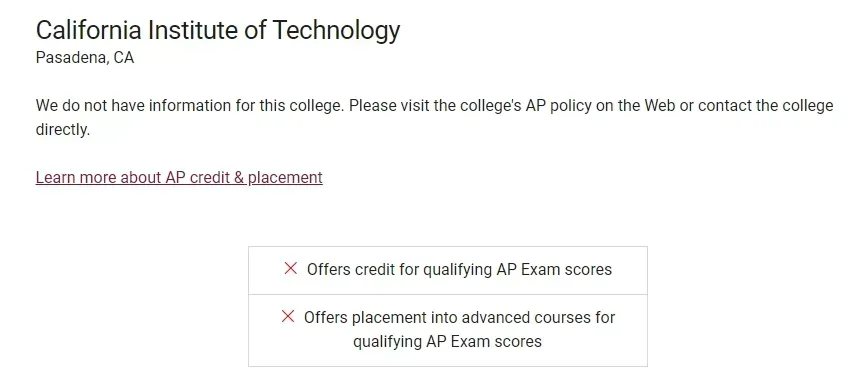
Task: Click the Pasadena, CA location text
Action: click(85, 57)
